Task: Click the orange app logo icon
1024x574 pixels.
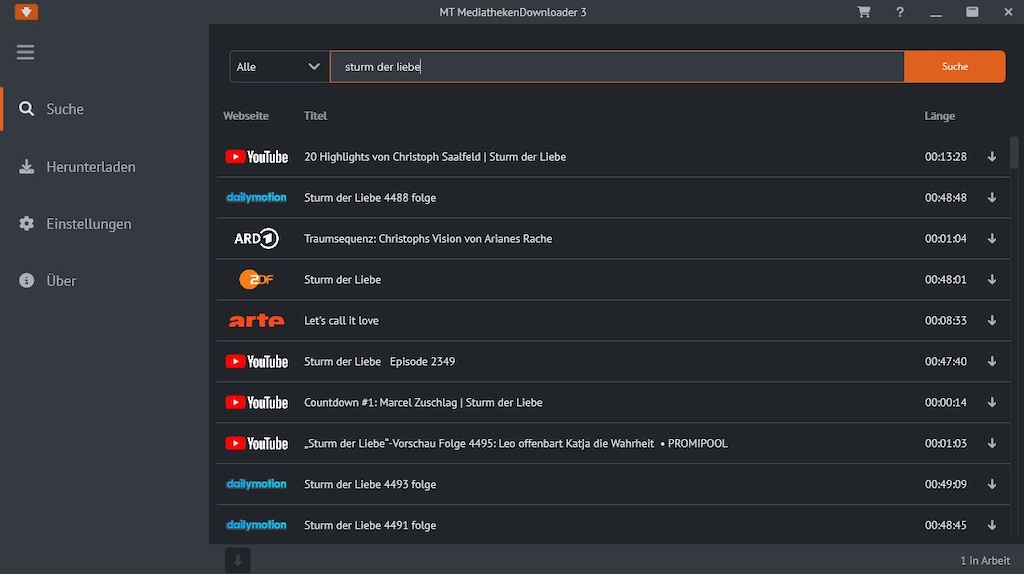Action: tap(27, 12)
